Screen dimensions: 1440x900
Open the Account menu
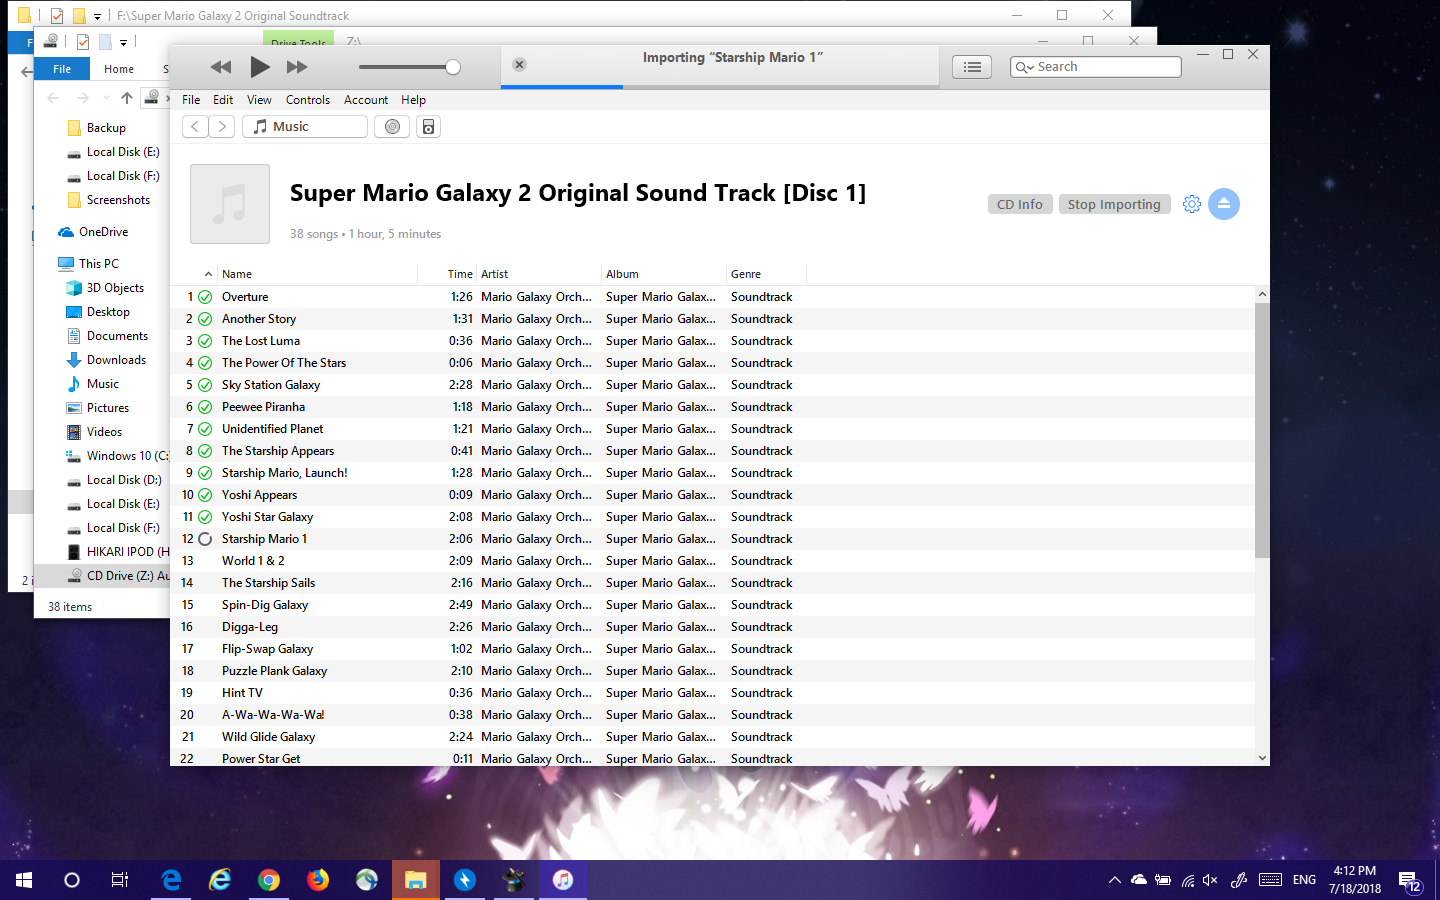pyautogui.click(x=366, y=100)
